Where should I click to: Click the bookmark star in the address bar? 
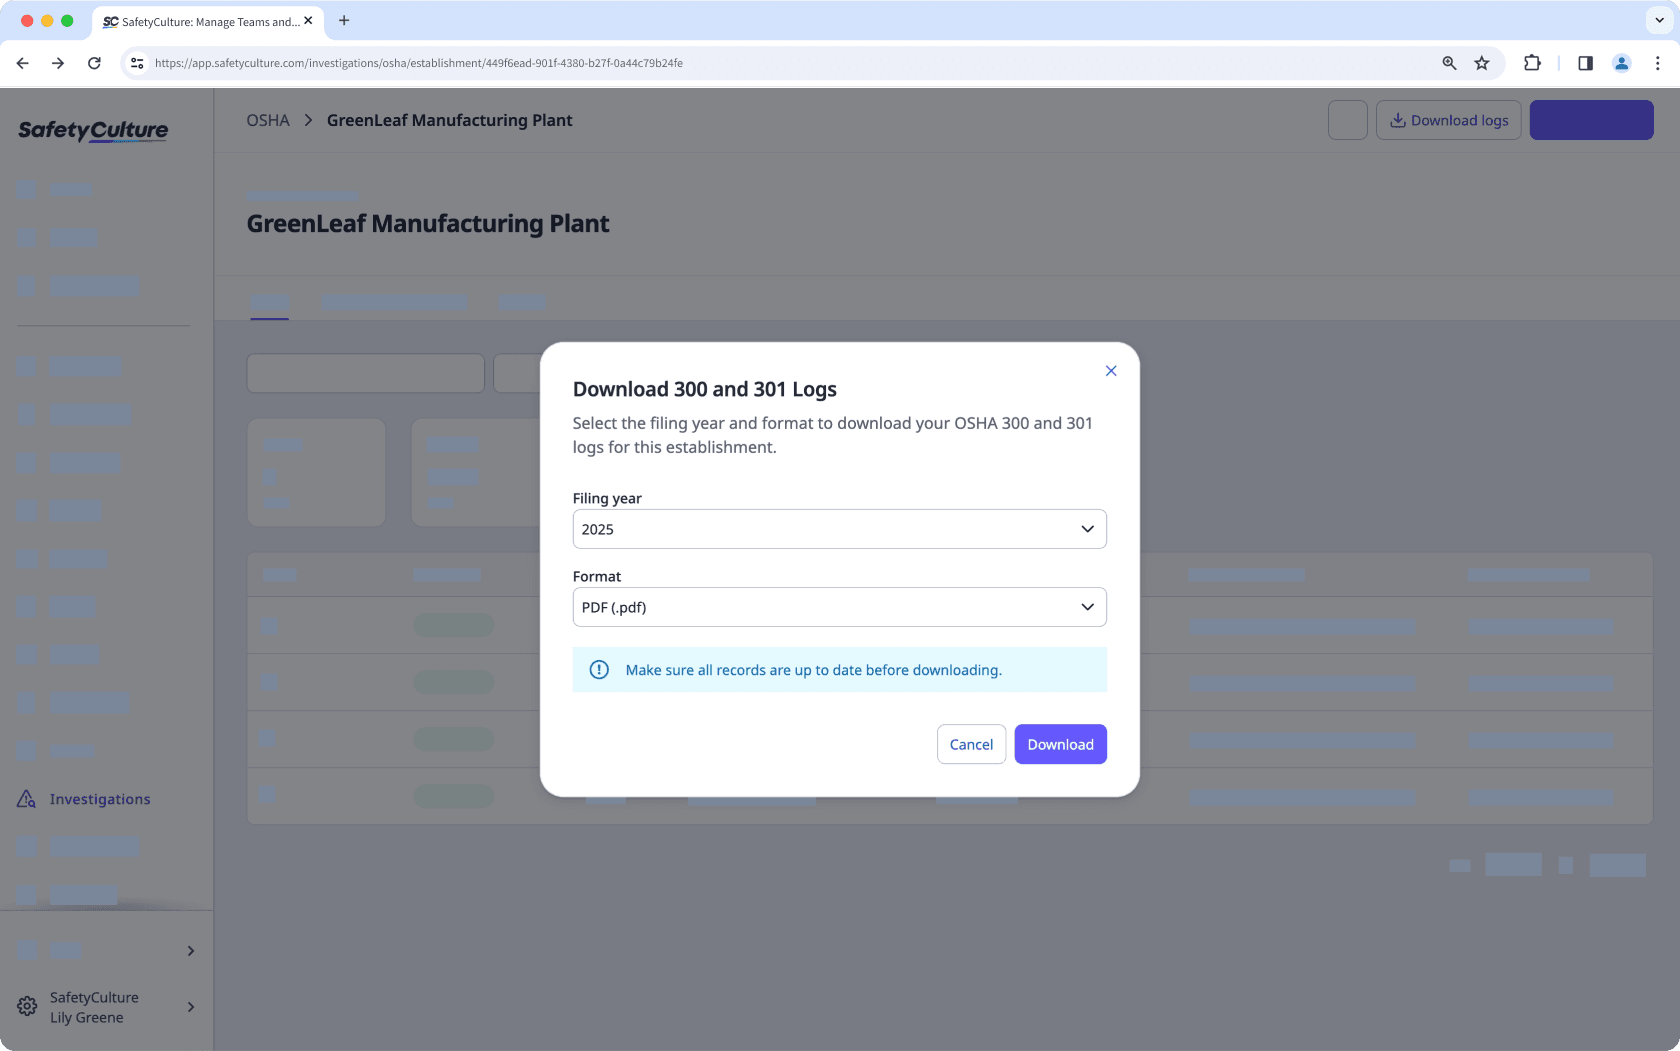click(1481, 62)
